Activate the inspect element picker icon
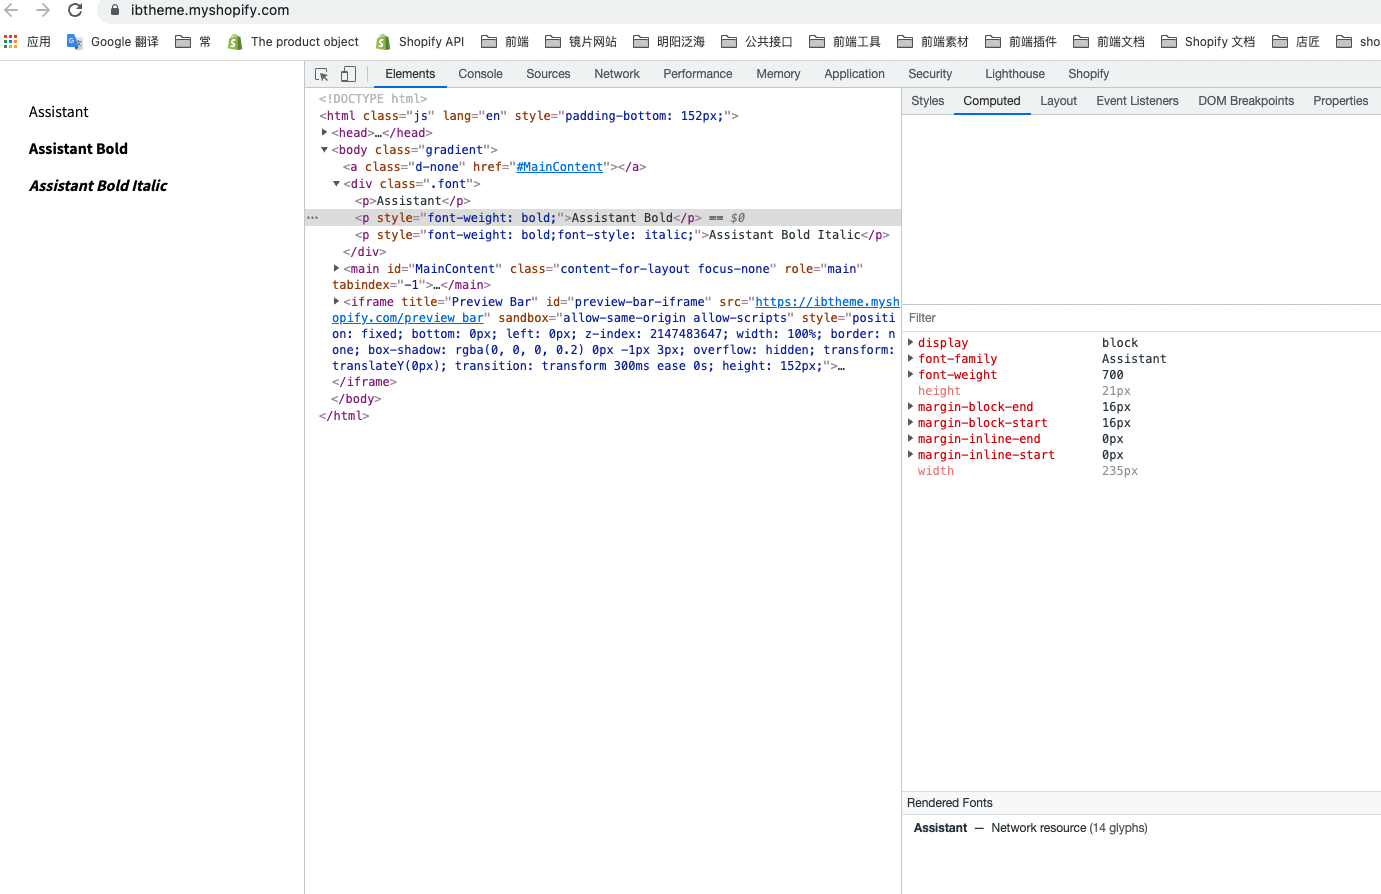Screen dimensions: 1381x894 pyautogui.click(x=322, y=74)
